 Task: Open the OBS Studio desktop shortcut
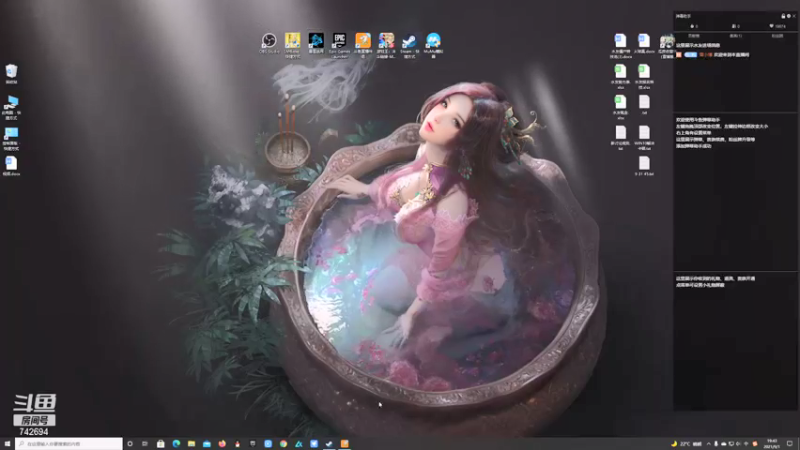[269, 42]
